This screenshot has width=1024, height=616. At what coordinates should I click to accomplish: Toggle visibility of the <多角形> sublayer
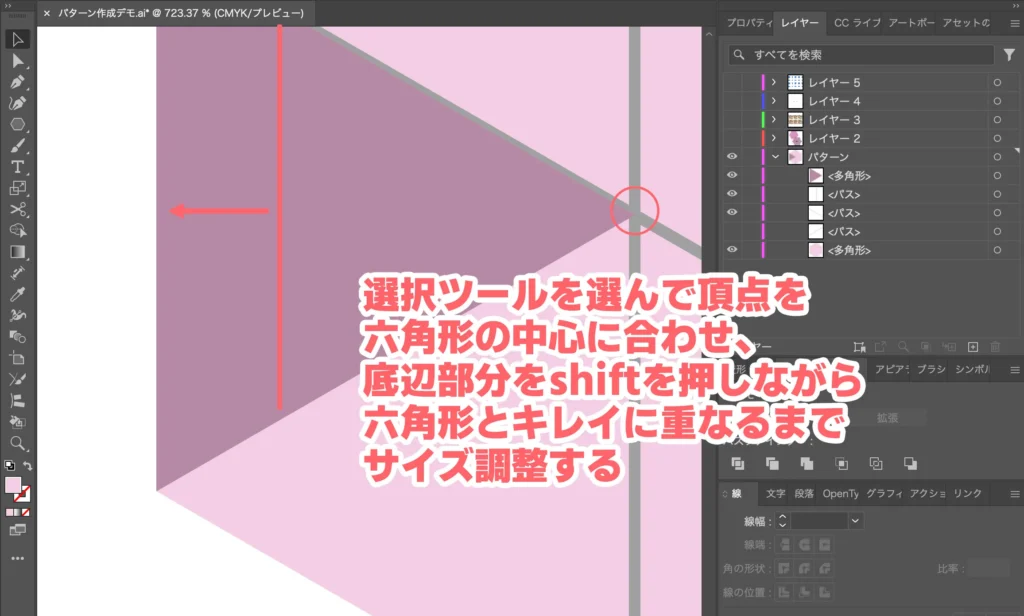pos(732,175)
